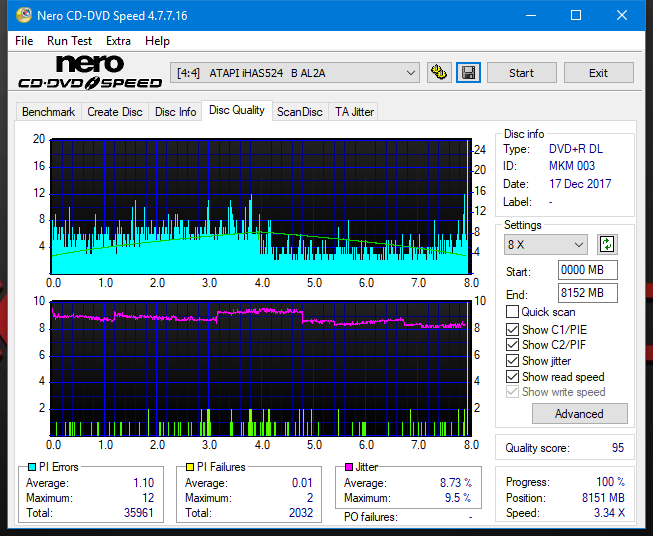This screenshot has height=536, width=653.
Task: Open the Advanced settings button
Action: click(579, 414)
